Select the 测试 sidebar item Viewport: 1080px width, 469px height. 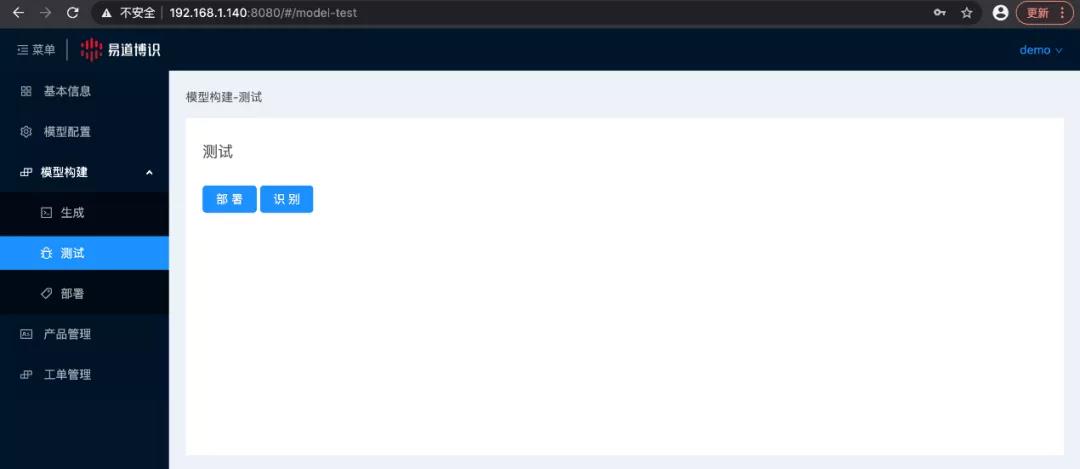coord(72,253)
